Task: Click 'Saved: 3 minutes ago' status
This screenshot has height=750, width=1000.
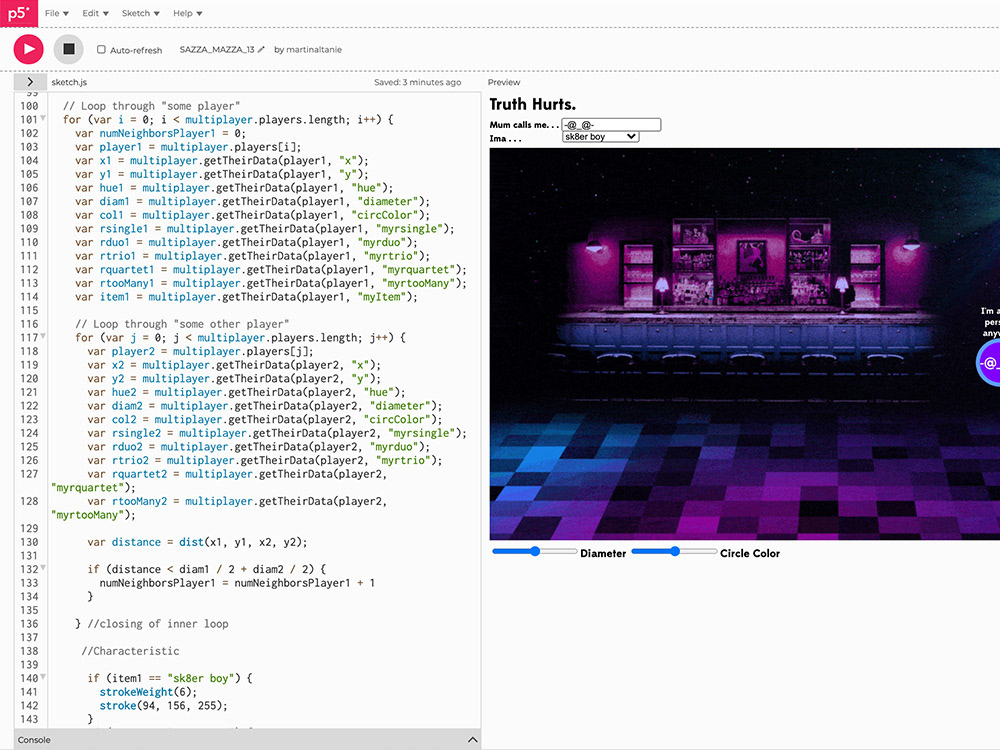Action: [x=417, y=82]
